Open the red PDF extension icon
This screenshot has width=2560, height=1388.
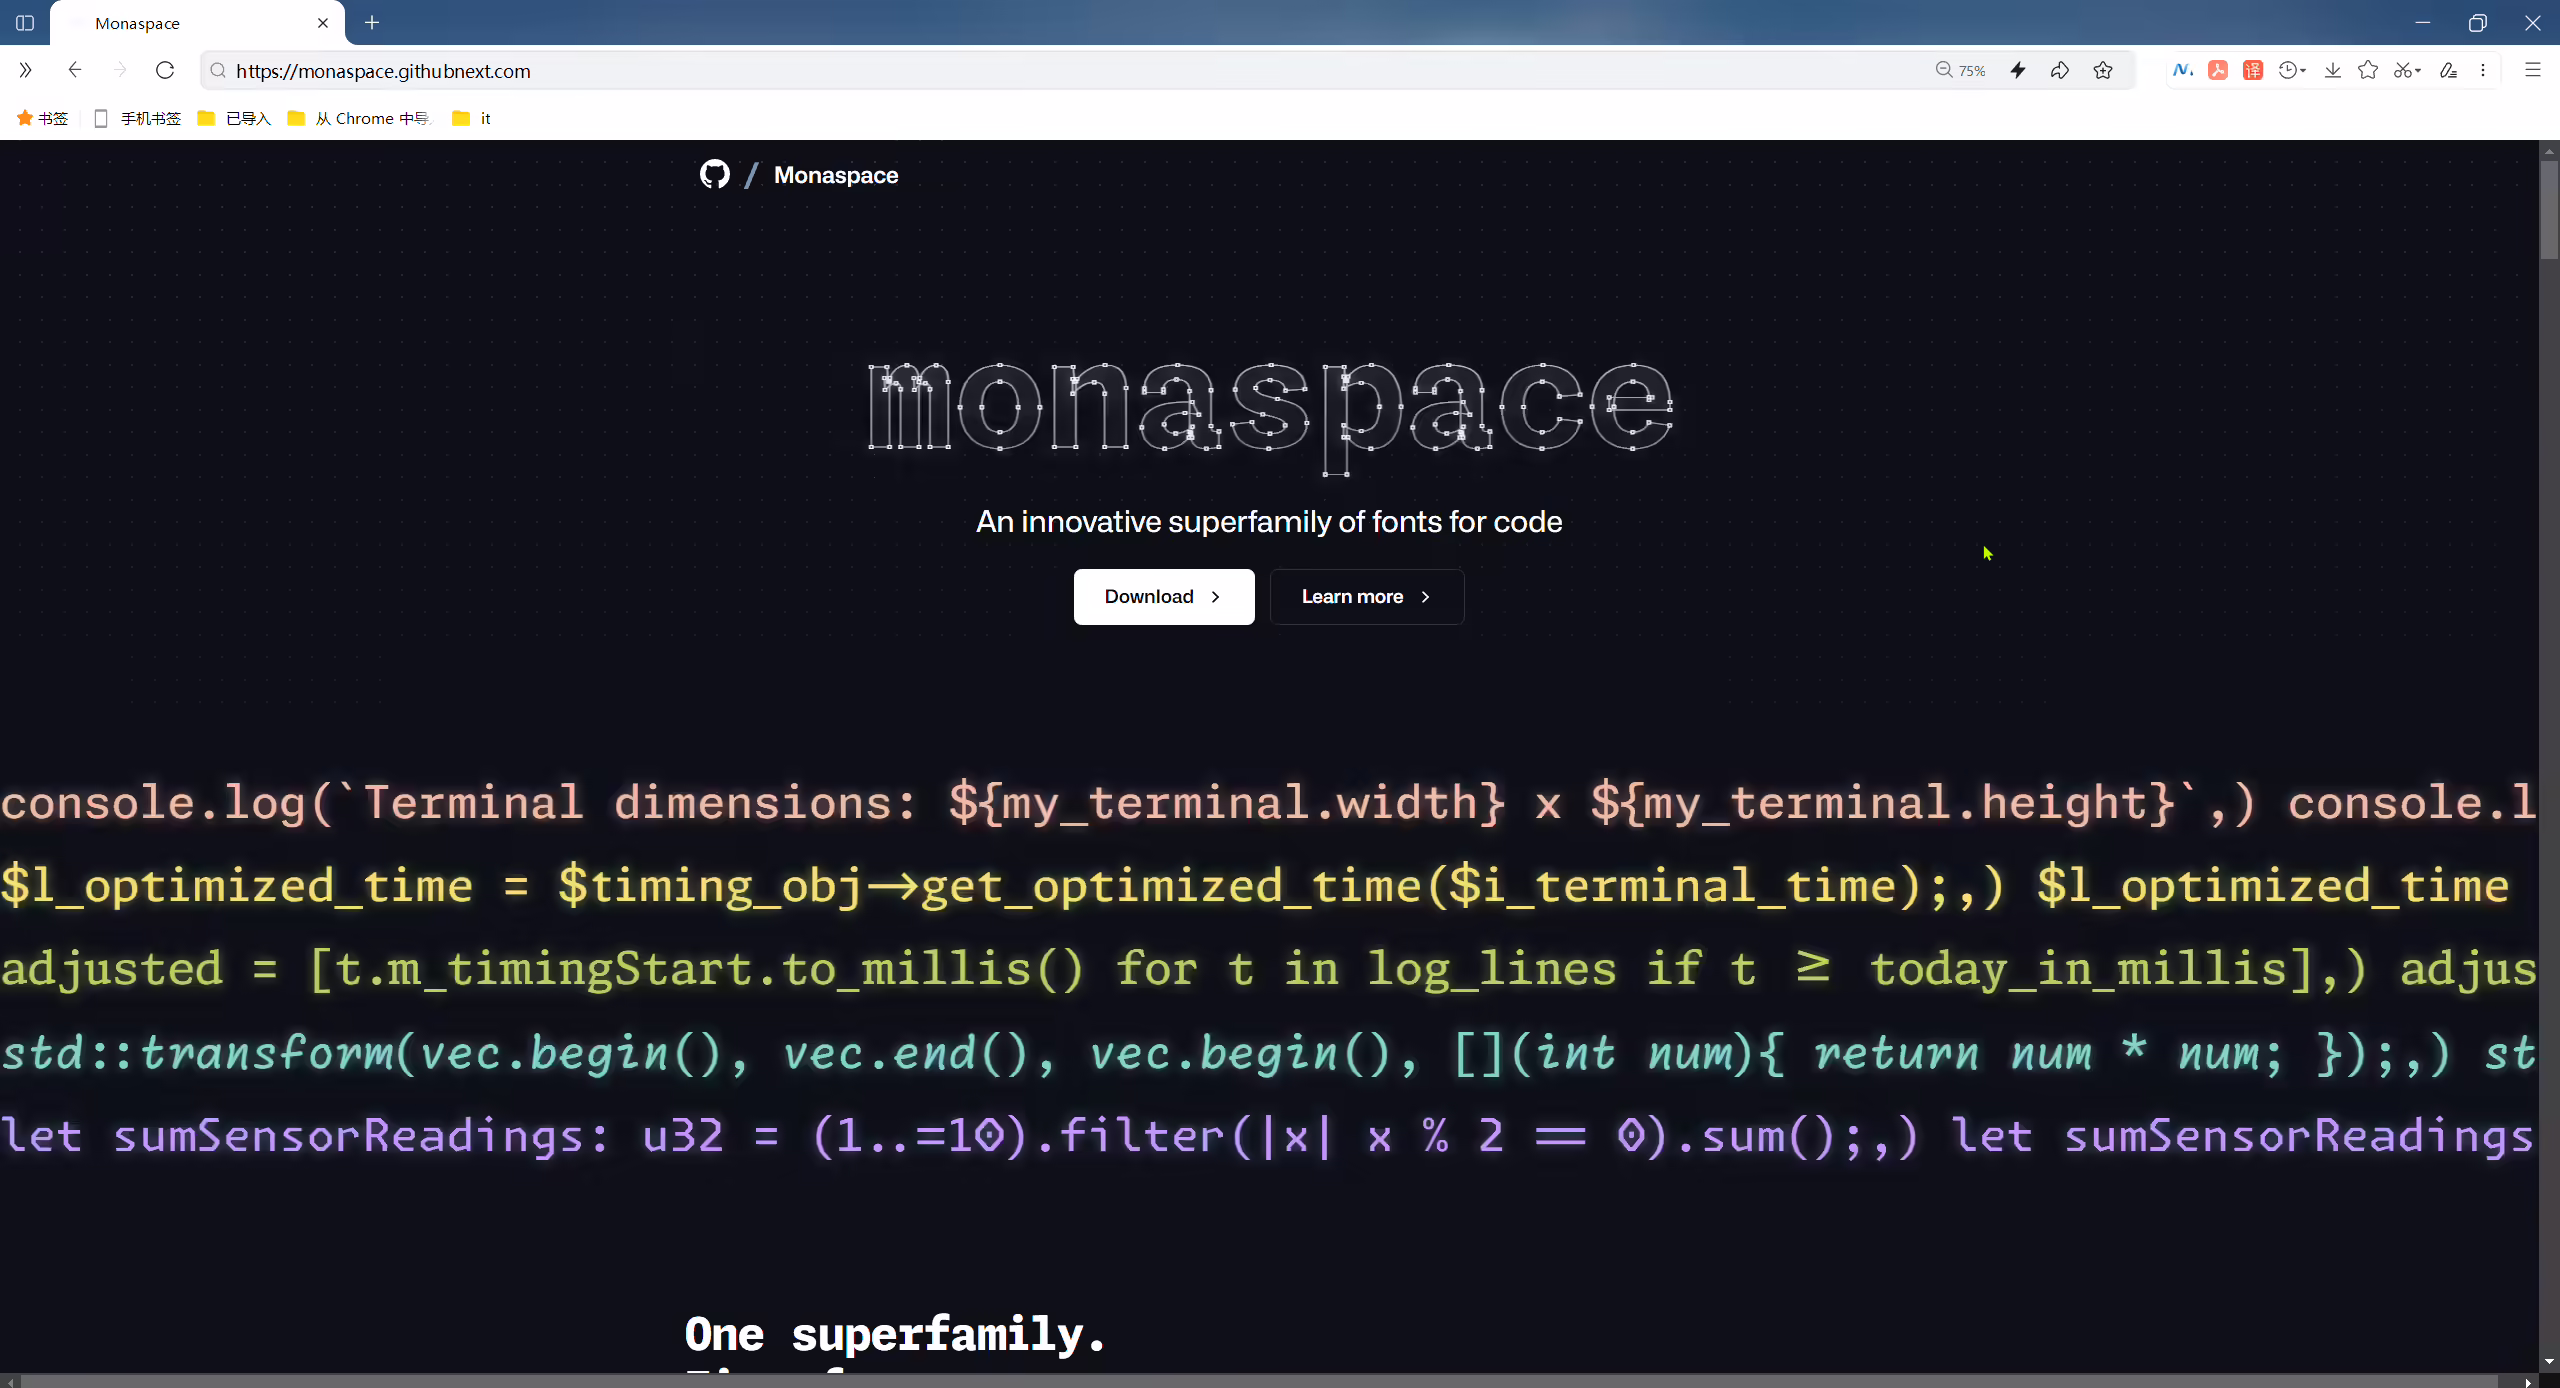click(x=2218, y=70)
